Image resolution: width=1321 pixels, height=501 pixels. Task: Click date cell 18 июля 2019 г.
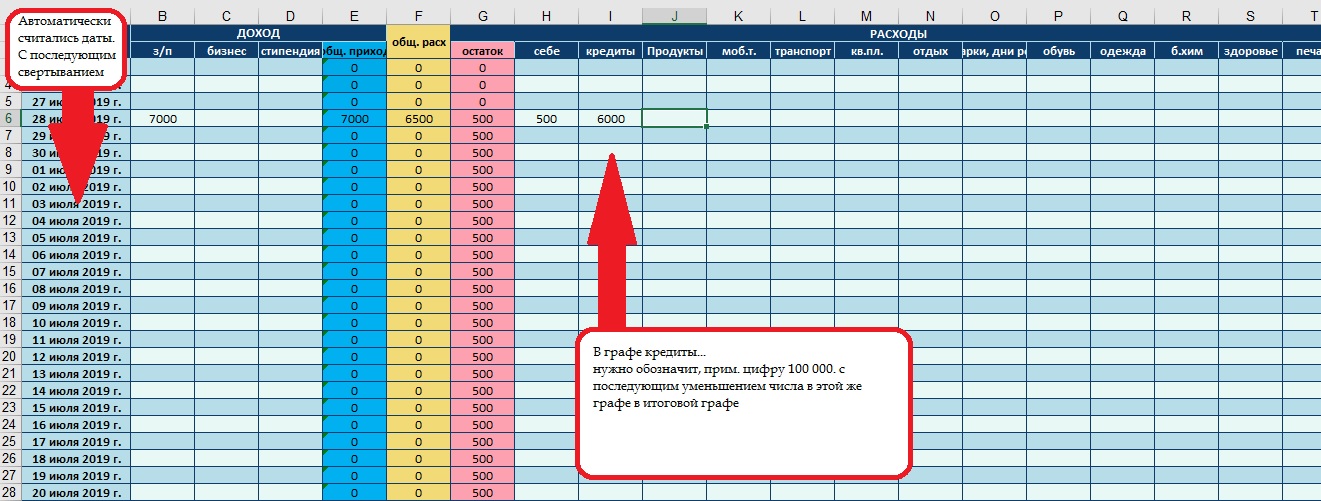click(x=75, y=458)
